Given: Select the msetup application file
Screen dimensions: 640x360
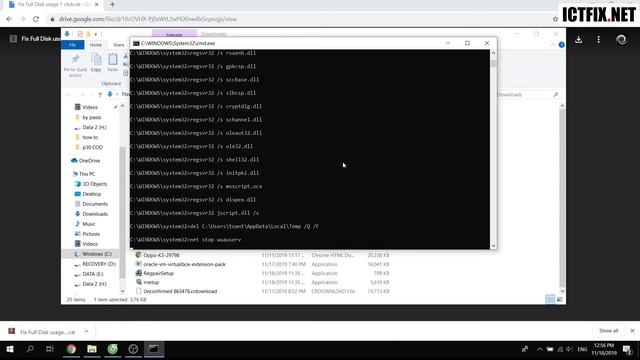Looking at the screenshot, I should click(x=151, y=282).
